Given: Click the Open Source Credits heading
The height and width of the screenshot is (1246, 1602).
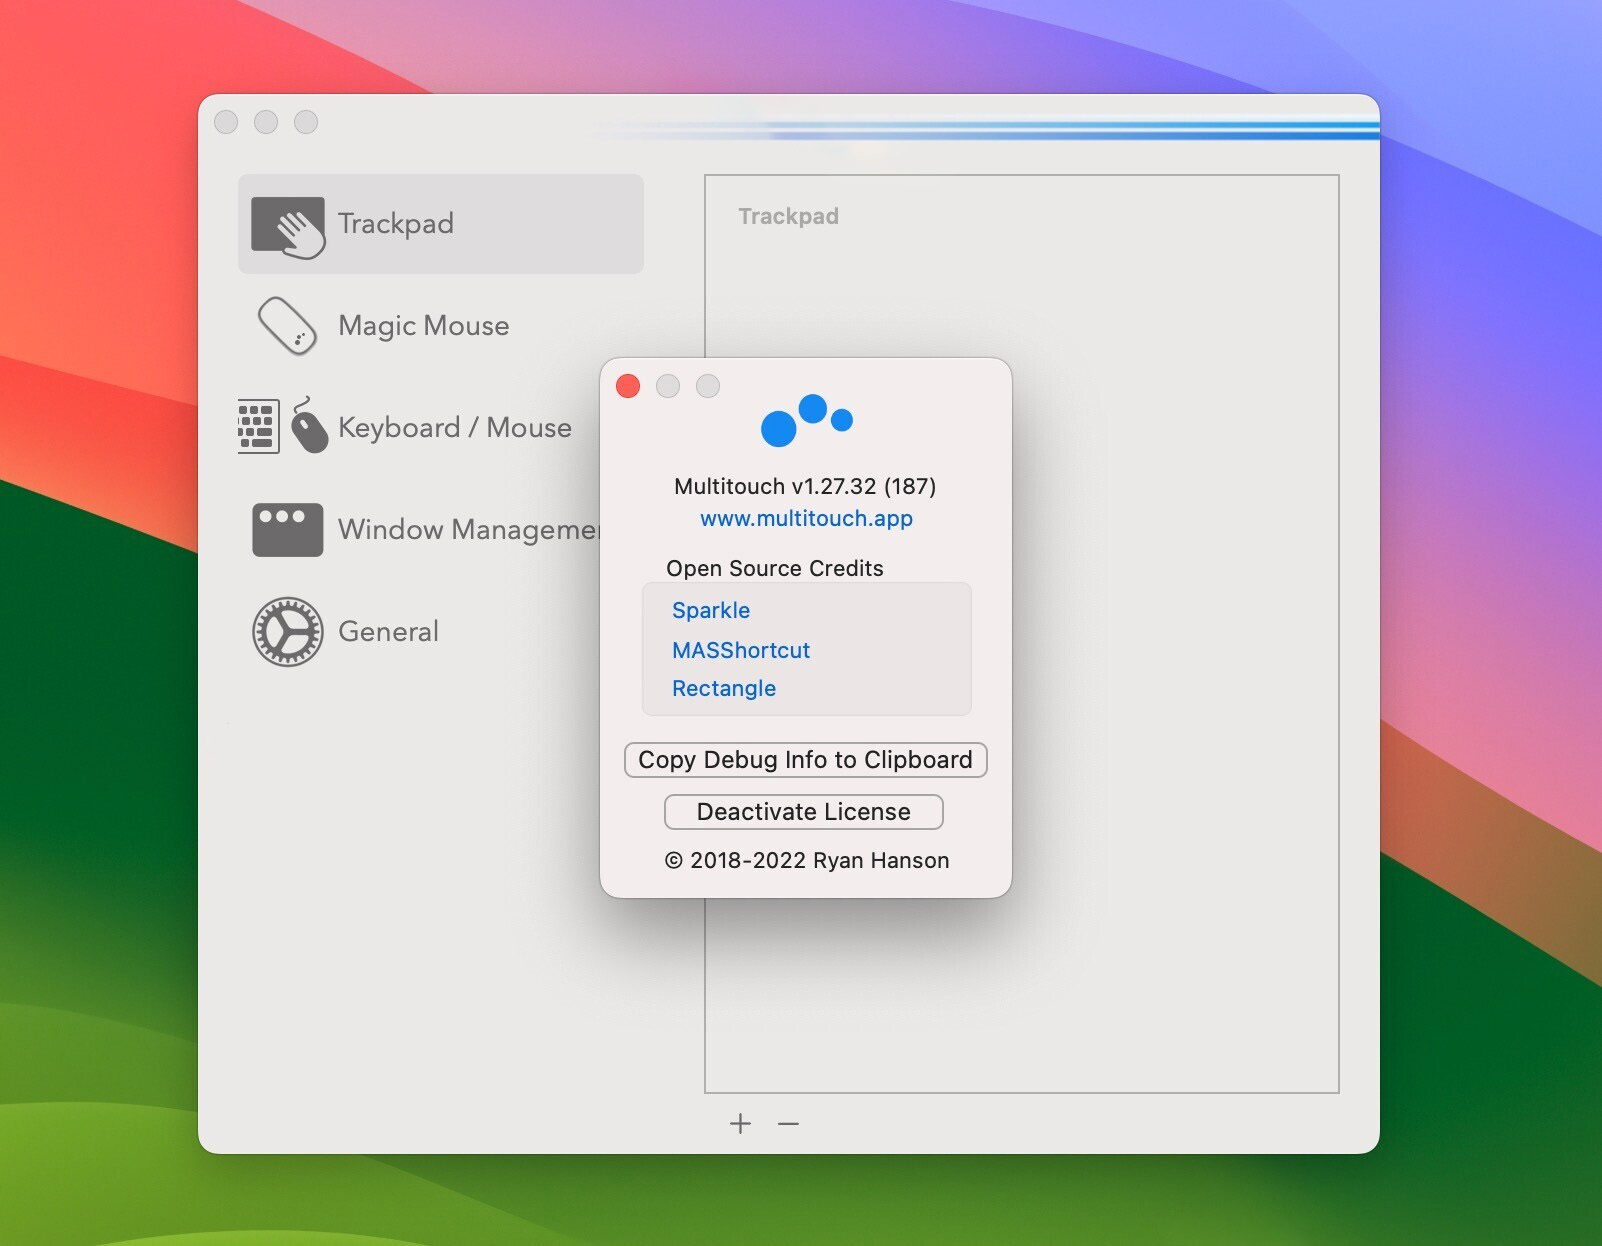Looking at the screenshot, I should coord(775,568).
